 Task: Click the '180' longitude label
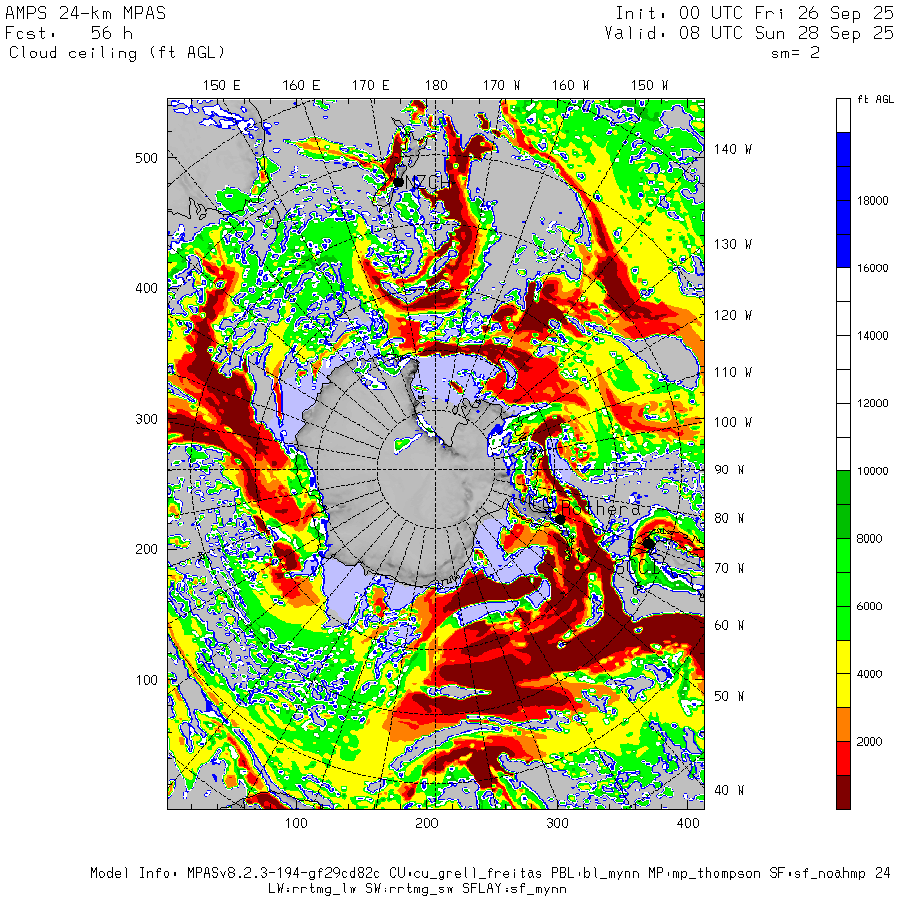click(436, 86)
